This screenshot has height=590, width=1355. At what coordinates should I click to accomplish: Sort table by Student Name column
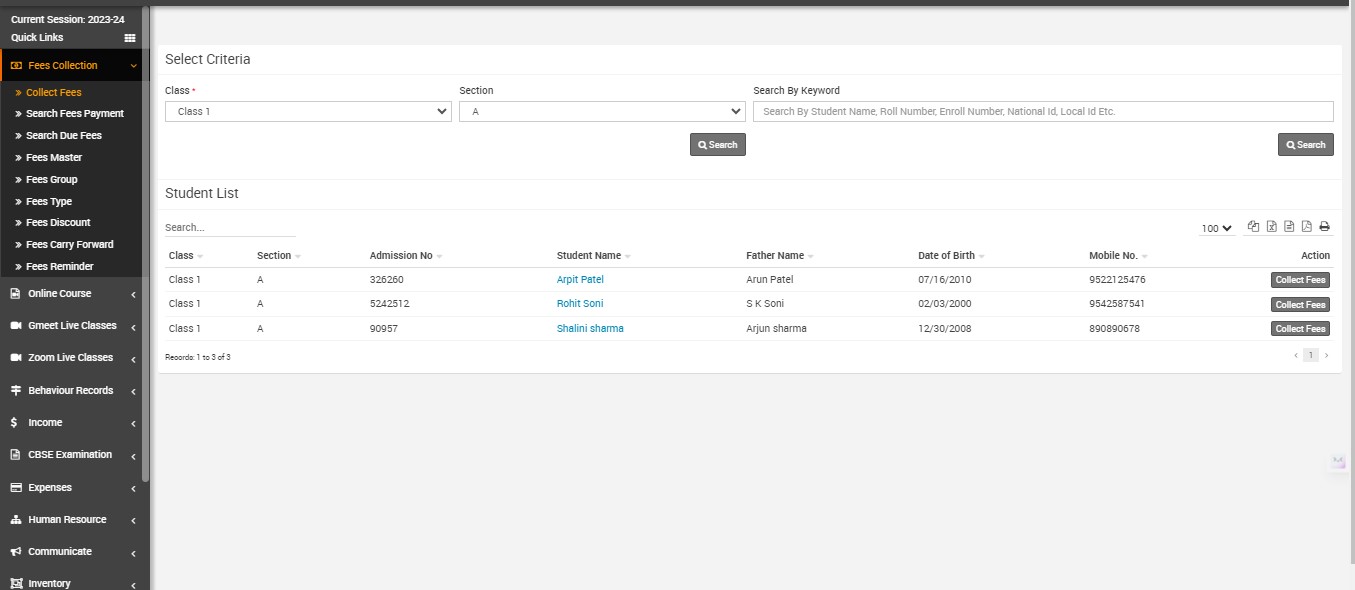pos(589,256)
